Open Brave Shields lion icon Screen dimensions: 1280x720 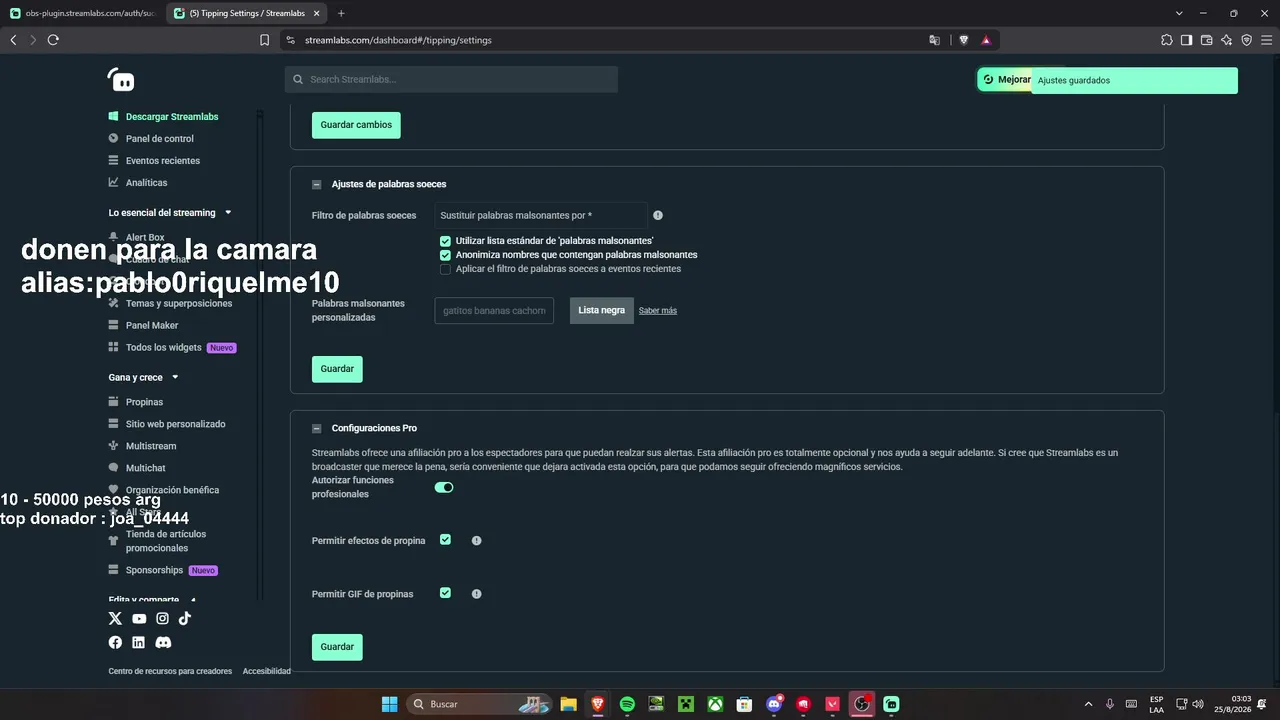click(964, 40)
